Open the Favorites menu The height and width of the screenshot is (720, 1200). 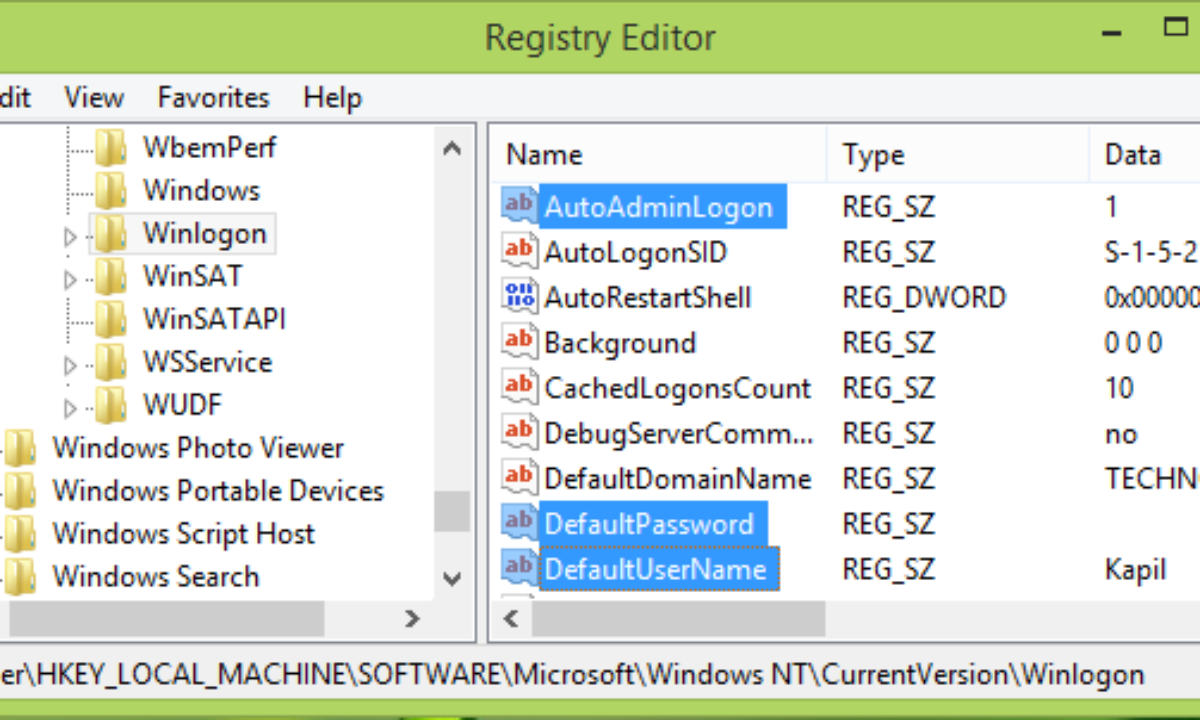(212, 97)
